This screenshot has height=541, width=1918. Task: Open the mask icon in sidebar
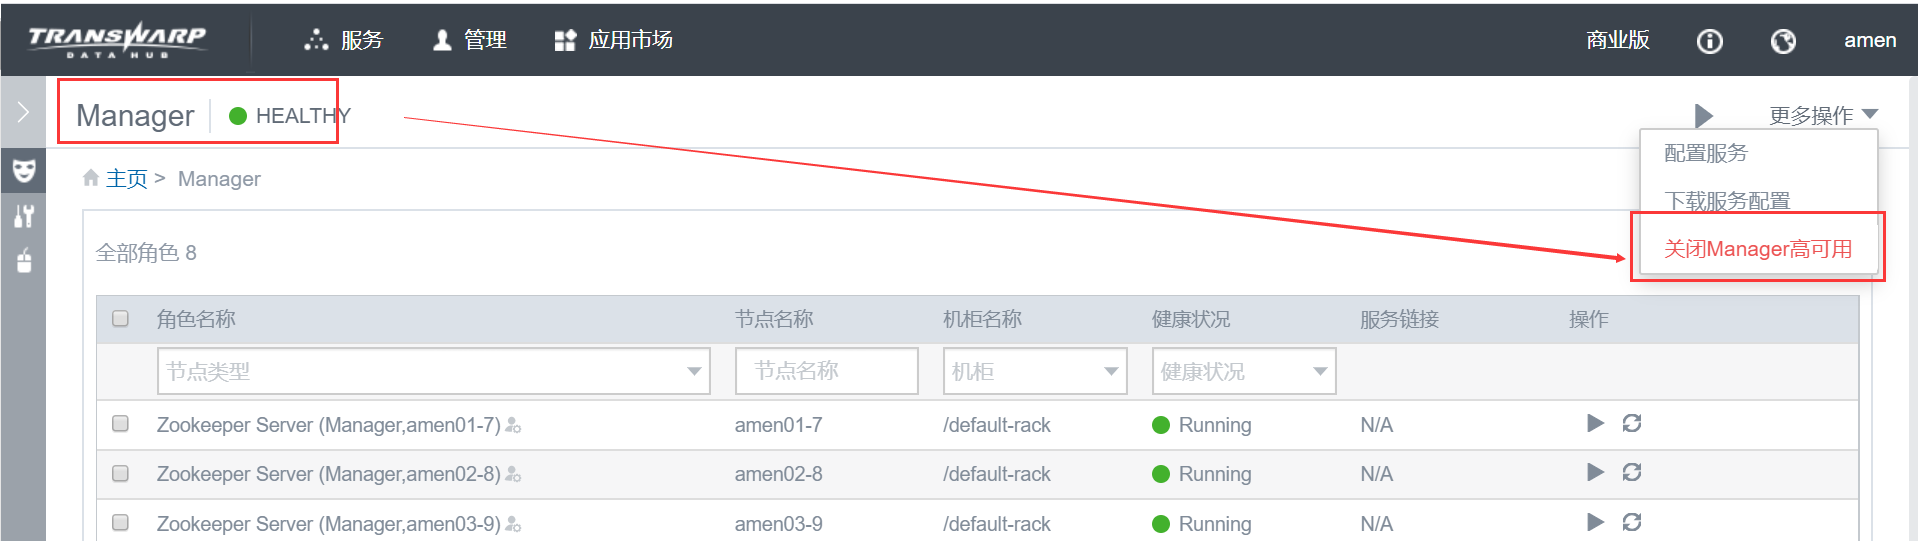[x=24, y=170]
